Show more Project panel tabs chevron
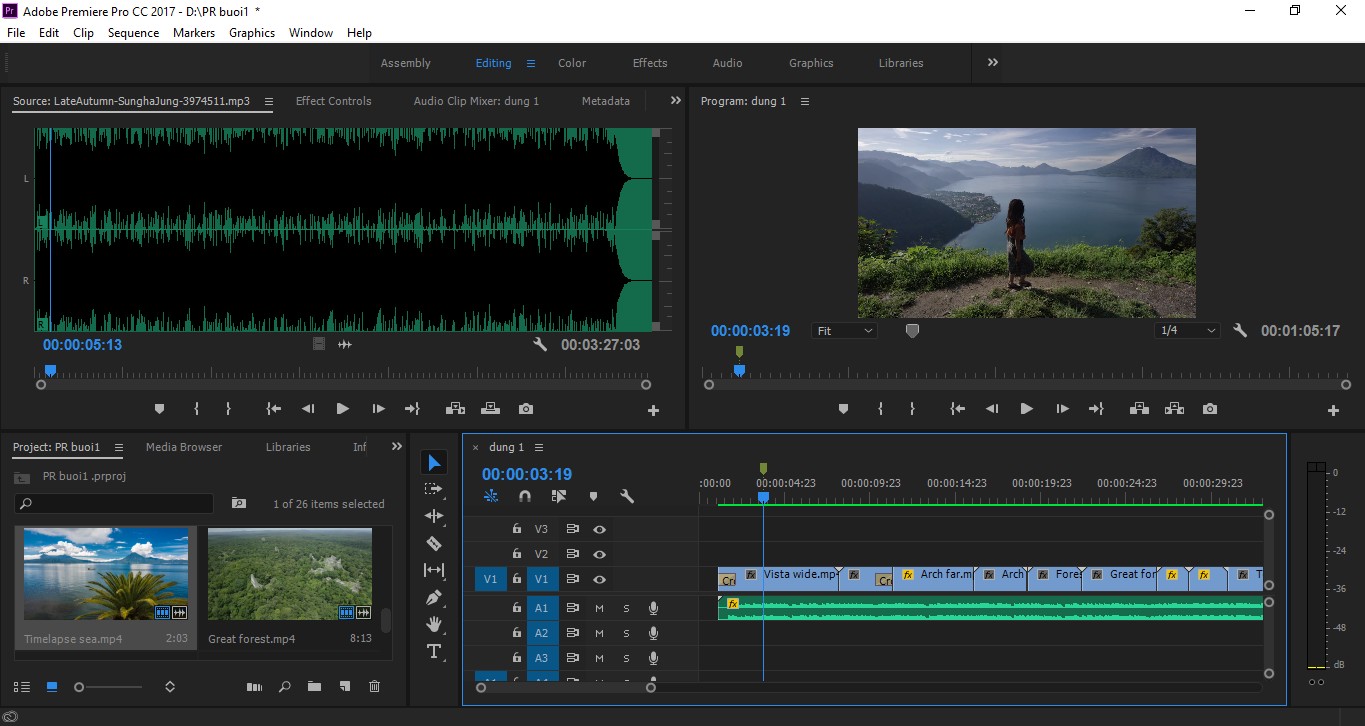1365x726 pixels. pyautogui.click(x=397, y=447)
